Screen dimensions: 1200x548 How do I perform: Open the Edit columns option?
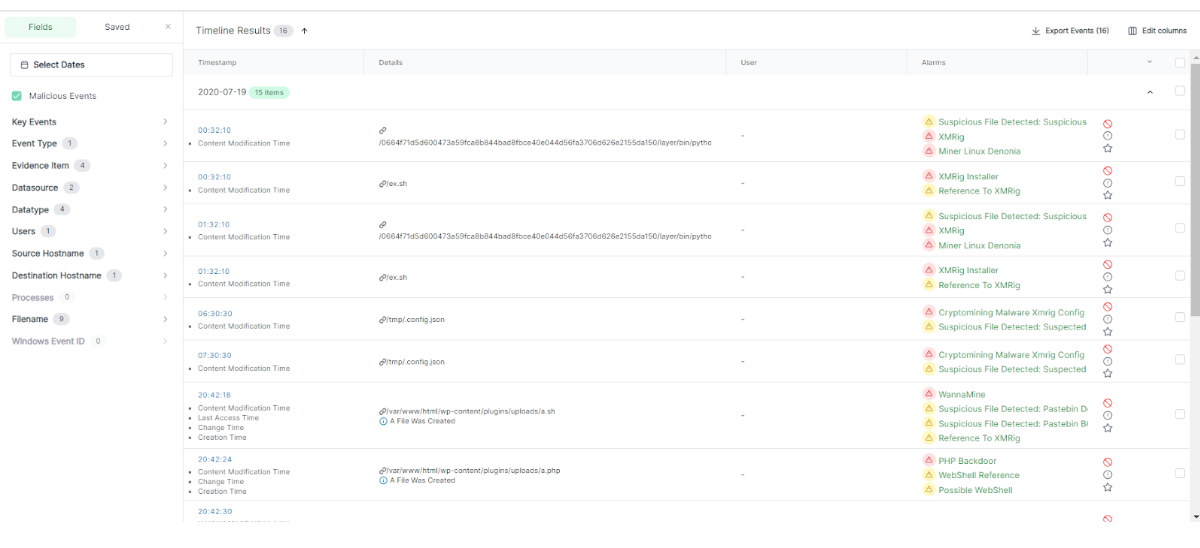(x=1157, y=31)
